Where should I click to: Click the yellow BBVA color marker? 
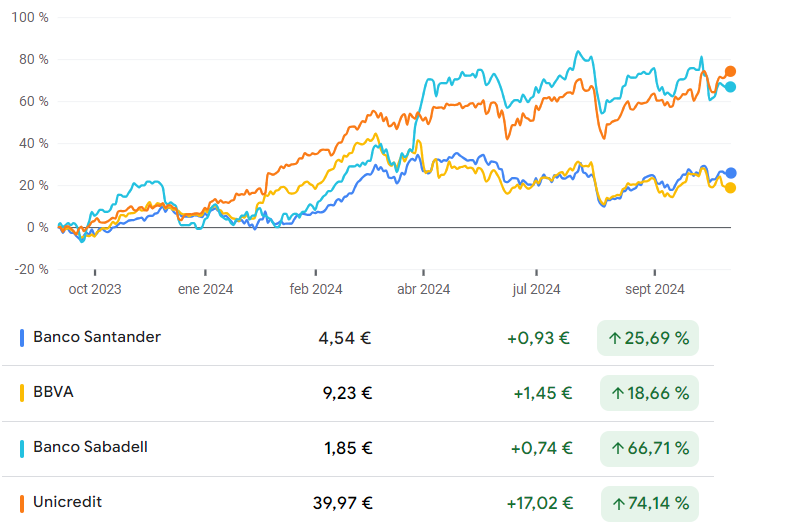point(22,393)
